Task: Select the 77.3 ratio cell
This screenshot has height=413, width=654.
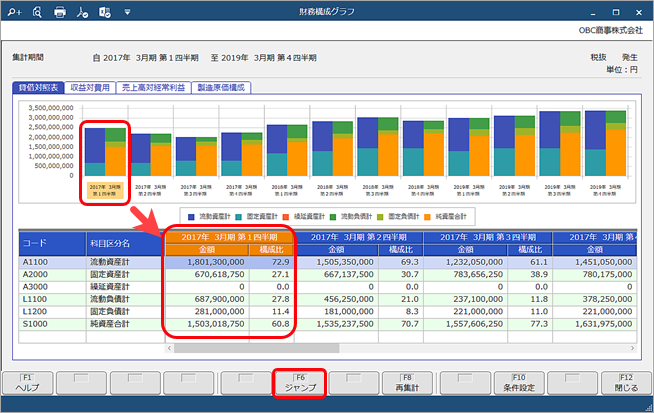Action: point(530,324)
